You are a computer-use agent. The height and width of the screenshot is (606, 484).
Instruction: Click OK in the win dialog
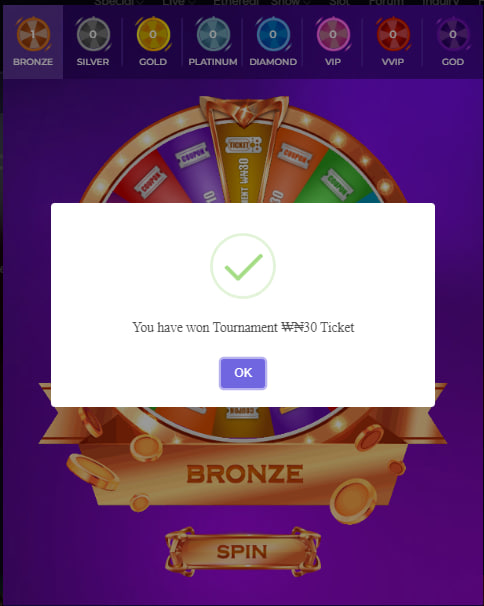(243, 373)
